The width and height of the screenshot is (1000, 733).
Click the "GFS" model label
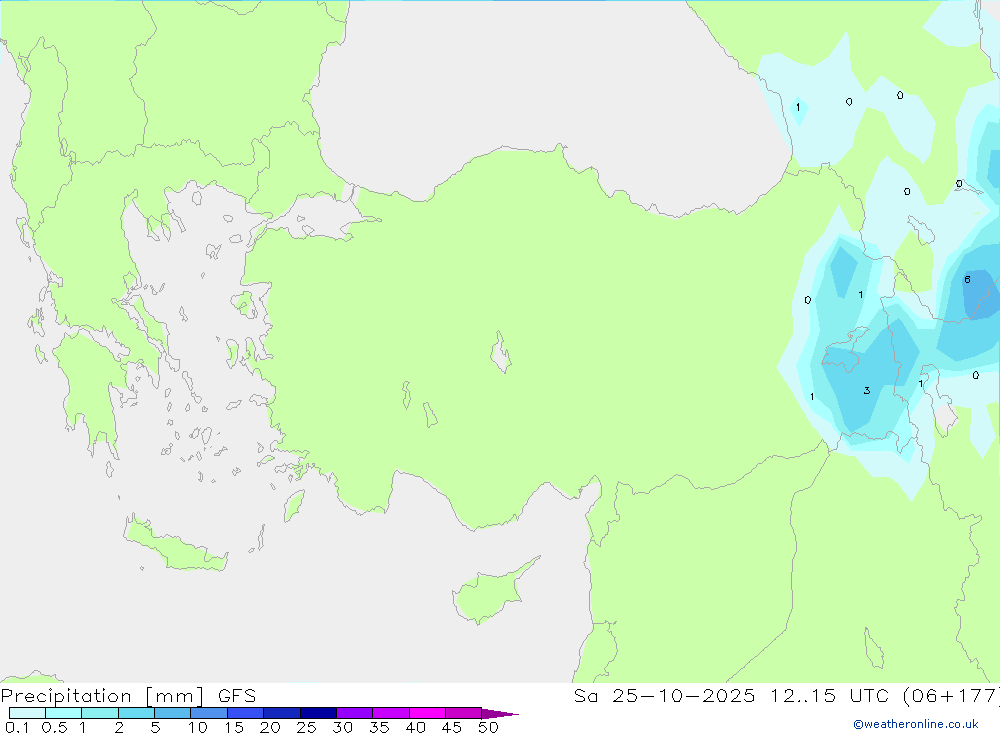point(237,696)
